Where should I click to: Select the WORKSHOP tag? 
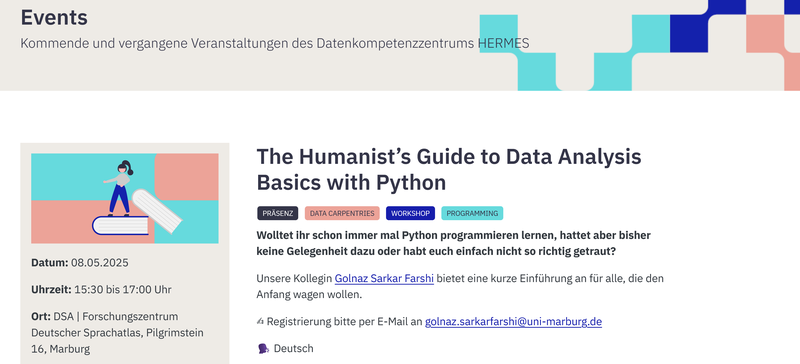pos(410,213)
